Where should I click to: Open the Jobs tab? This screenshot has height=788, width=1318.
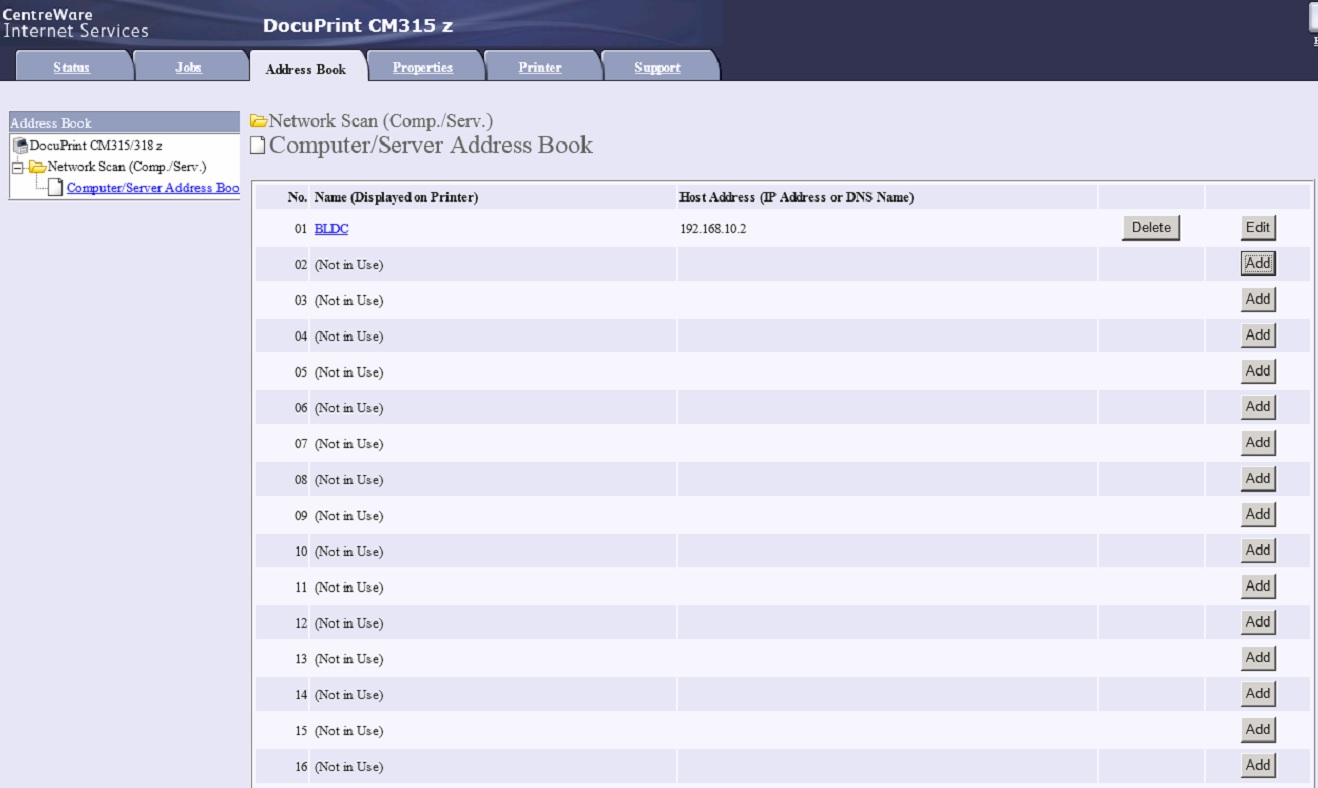(188, 67)
